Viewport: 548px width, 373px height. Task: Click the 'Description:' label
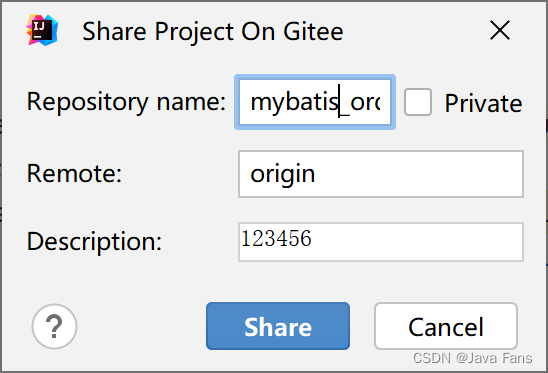pos(94,242)
